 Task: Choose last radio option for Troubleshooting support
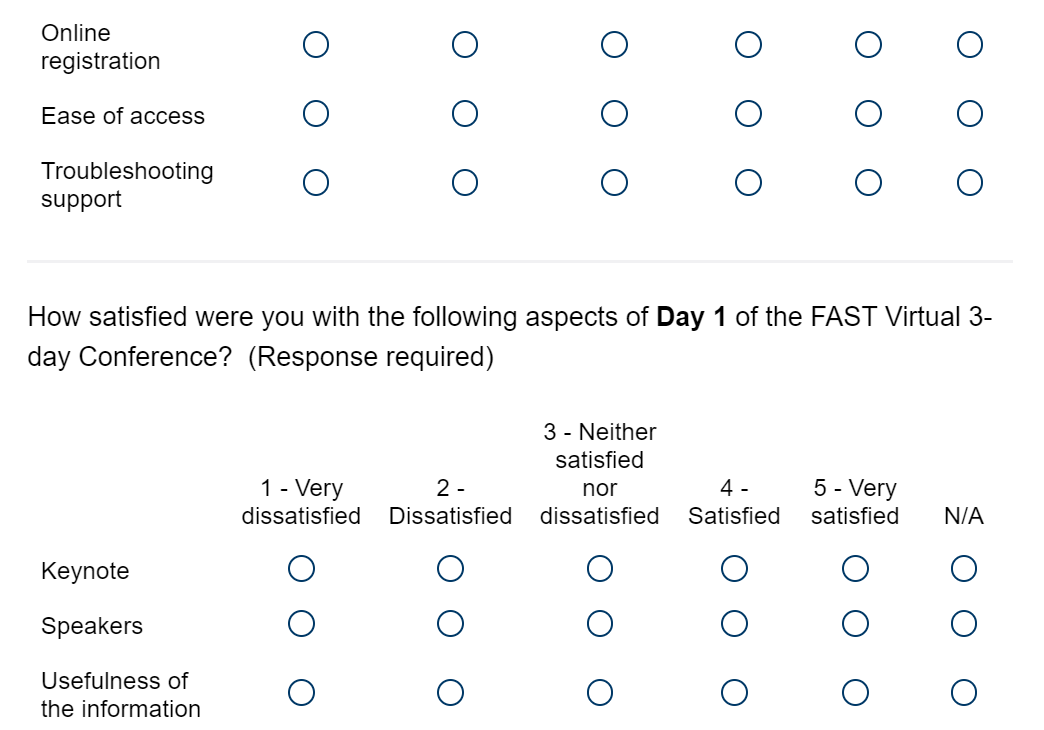(x=969, y=182)
